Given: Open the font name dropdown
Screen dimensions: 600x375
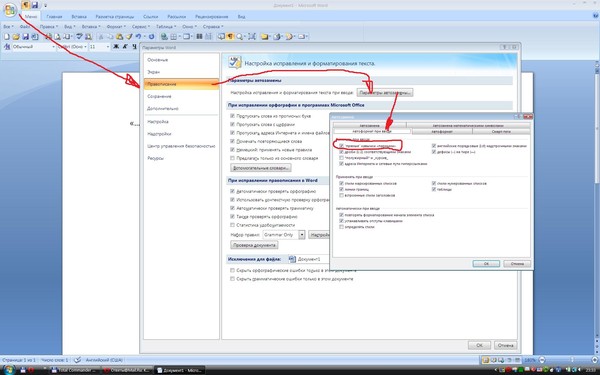Looking at the screenshot, I should click(x=86, y=47).
